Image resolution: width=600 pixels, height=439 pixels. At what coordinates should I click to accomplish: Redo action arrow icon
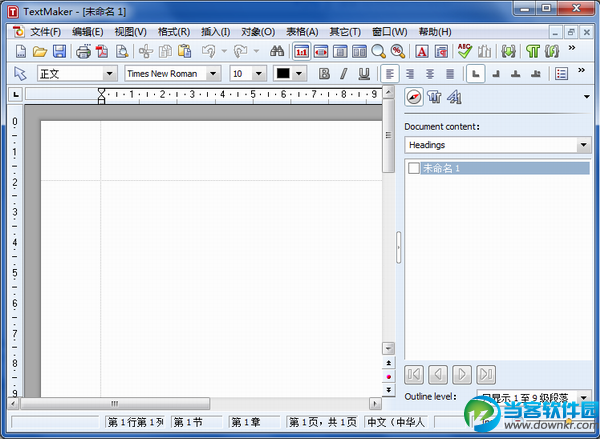(240, 51)
